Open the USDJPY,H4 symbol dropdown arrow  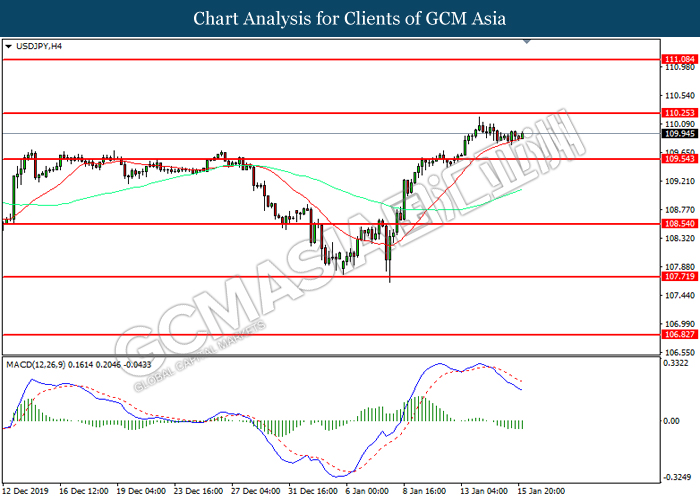point(8,46)
